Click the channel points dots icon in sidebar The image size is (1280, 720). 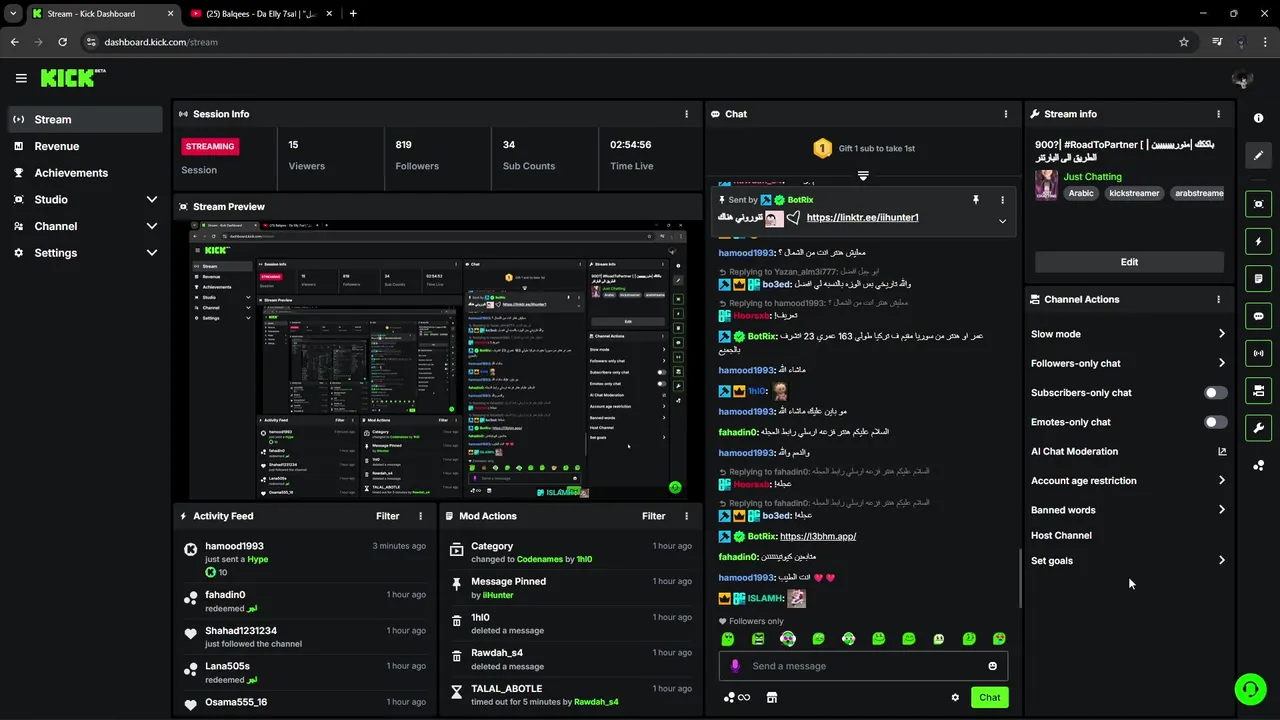click(1258, 465)
